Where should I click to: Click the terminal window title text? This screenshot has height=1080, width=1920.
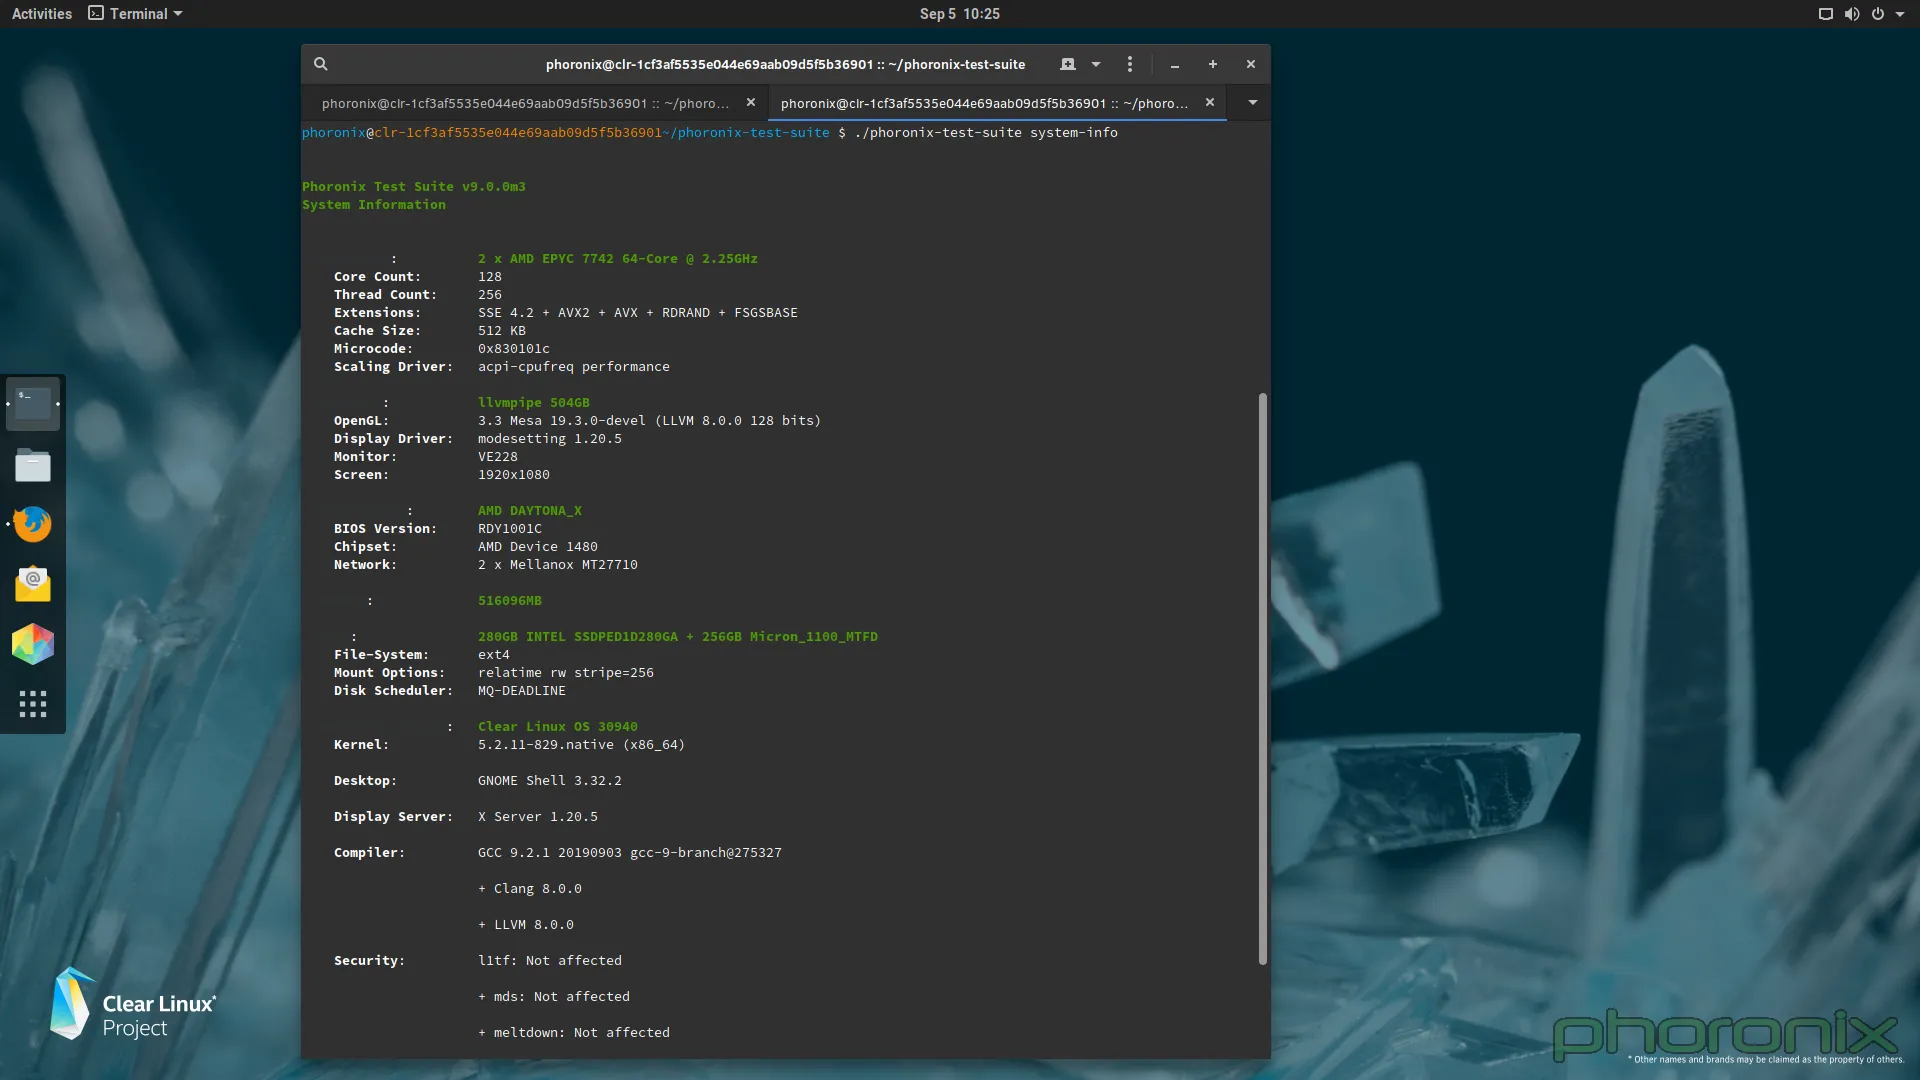[x=785, y=64]
